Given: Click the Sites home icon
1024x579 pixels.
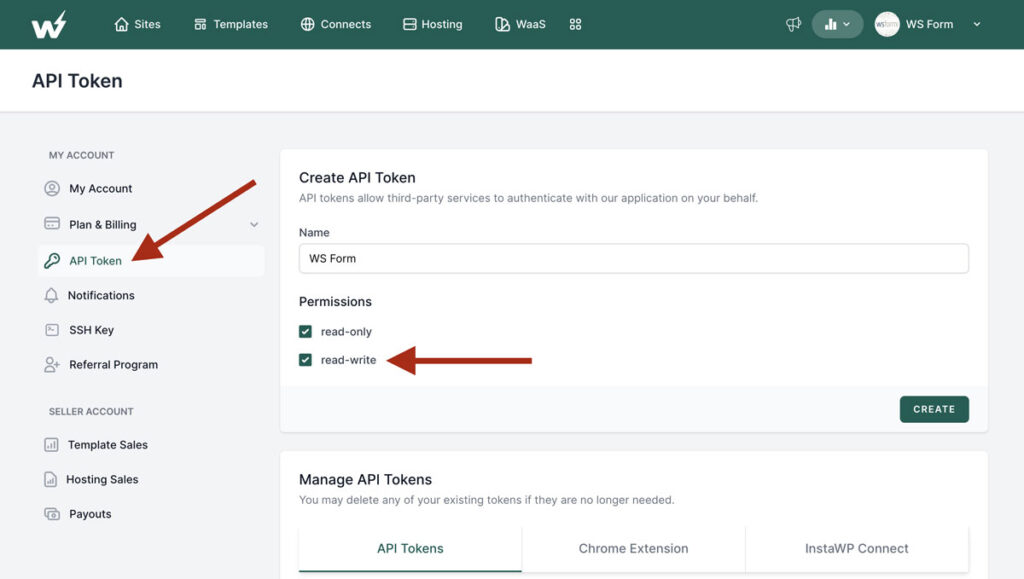Looking at the screenshot, I should [x=121, y=24].
